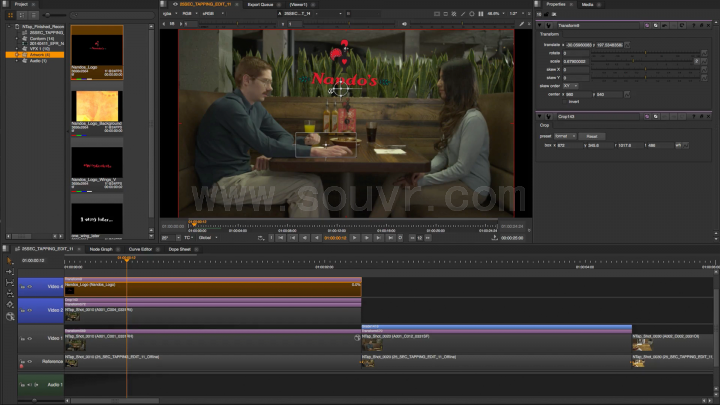The height and width of the screenshot is (405, 720).
Task: Toggle lock on Video 2 track
Action: 22,311
